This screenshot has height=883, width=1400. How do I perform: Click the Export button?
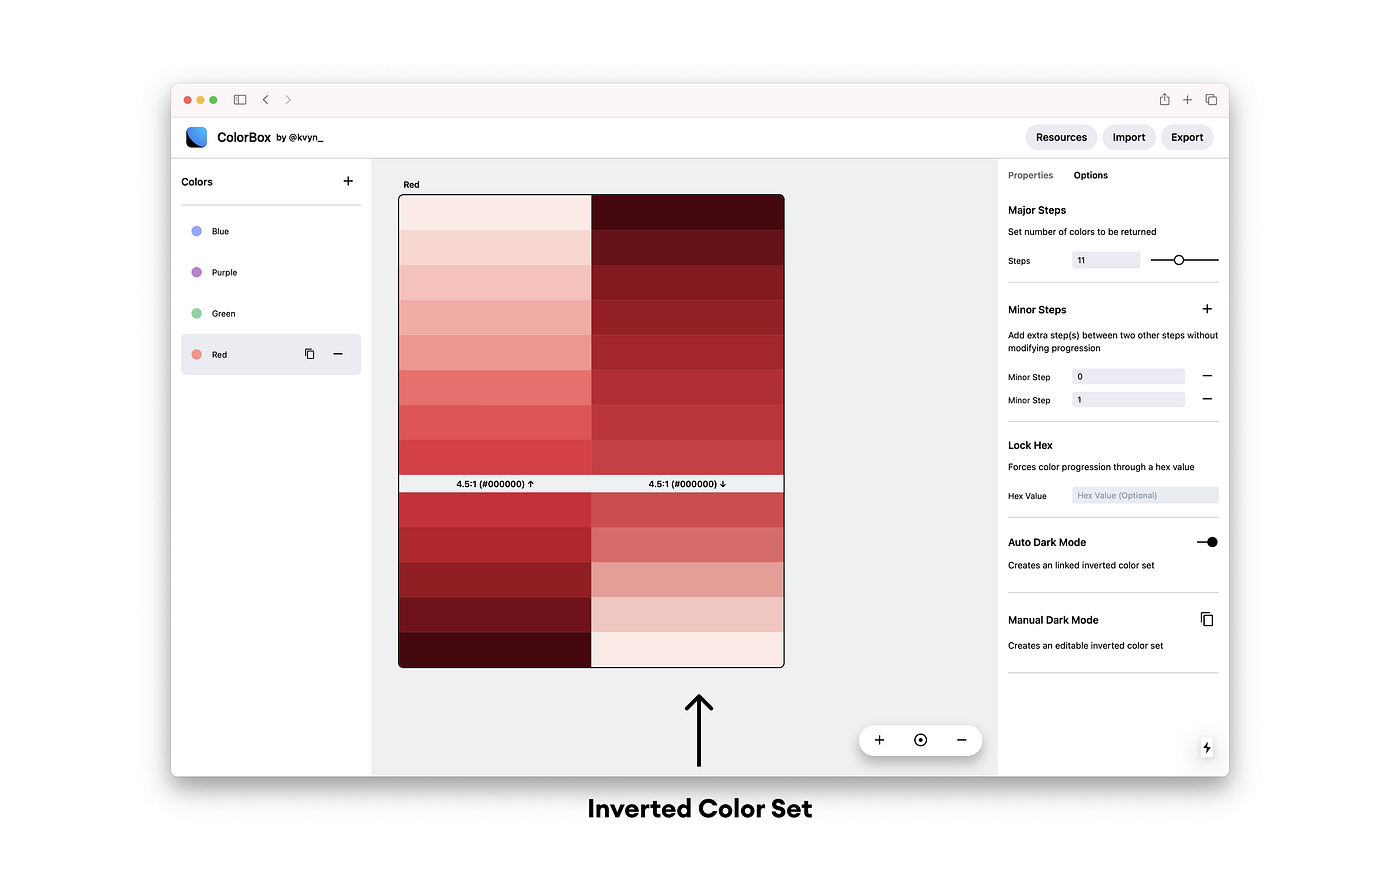coord(1187,138)
